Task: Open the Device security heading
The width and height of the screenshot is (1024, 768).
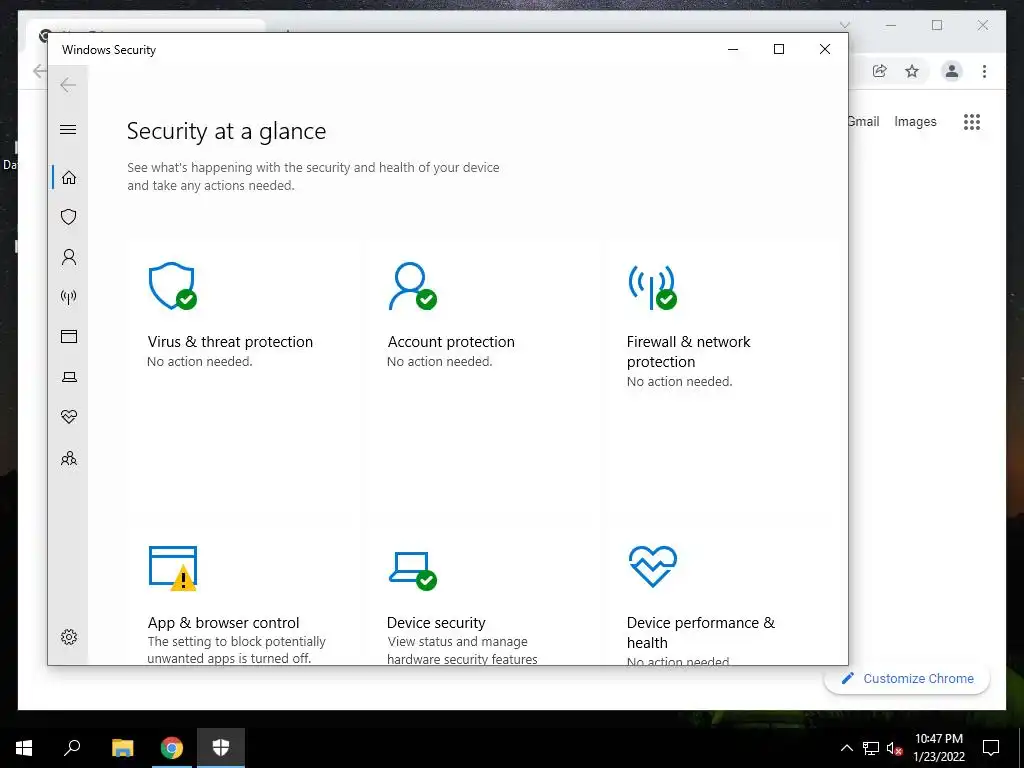Action: (436, 622)
